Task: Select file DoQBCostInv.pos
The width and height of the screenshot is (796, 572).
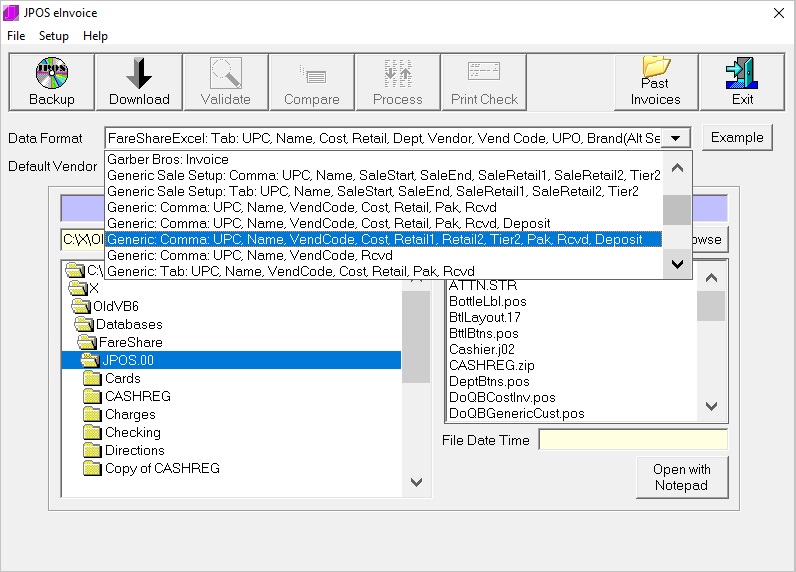Action: (502, 397)
